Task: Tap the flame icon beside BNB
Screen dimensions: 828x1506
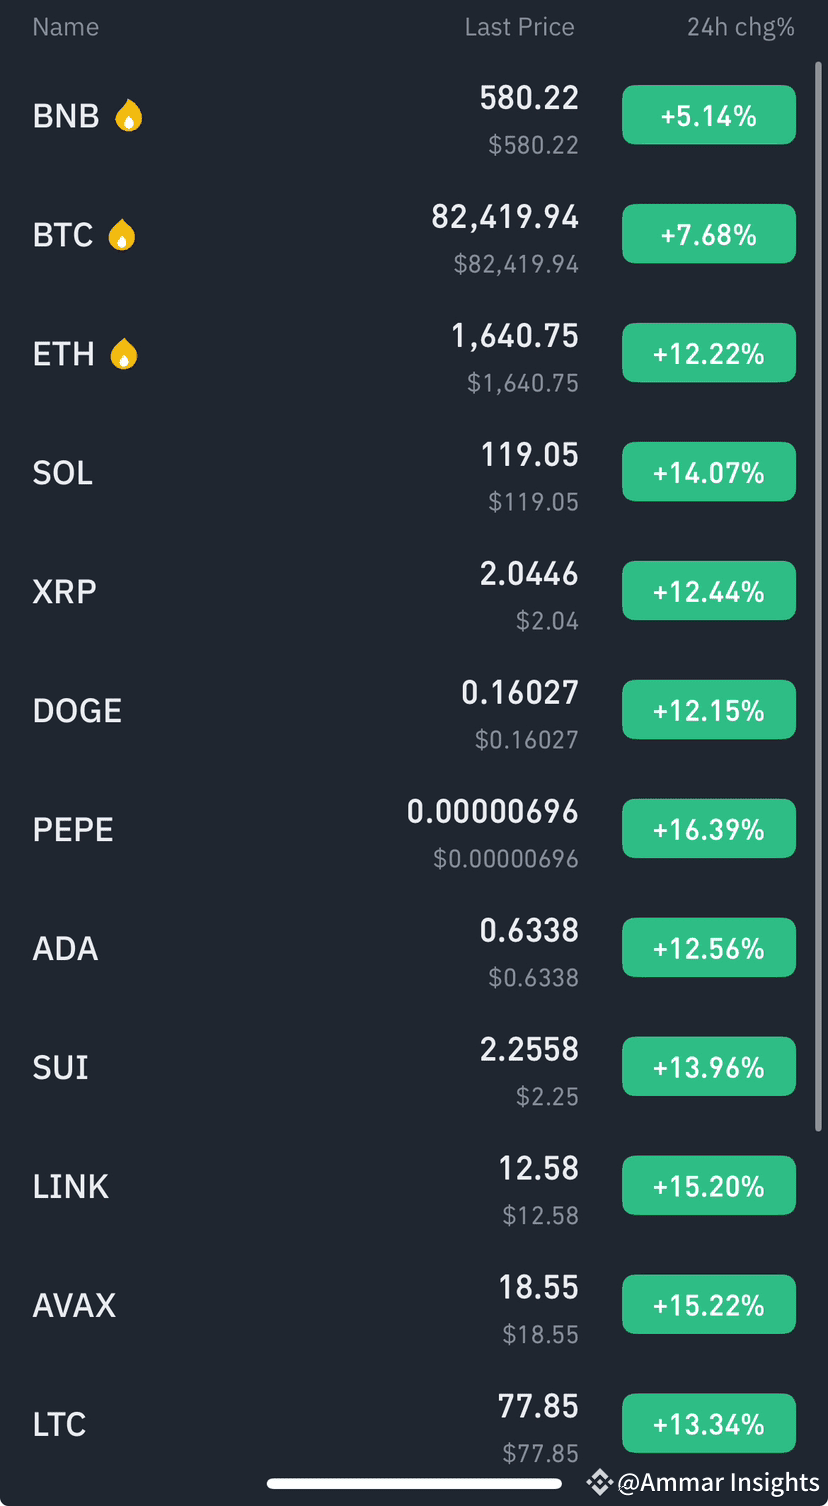Action: pos(128,116)
